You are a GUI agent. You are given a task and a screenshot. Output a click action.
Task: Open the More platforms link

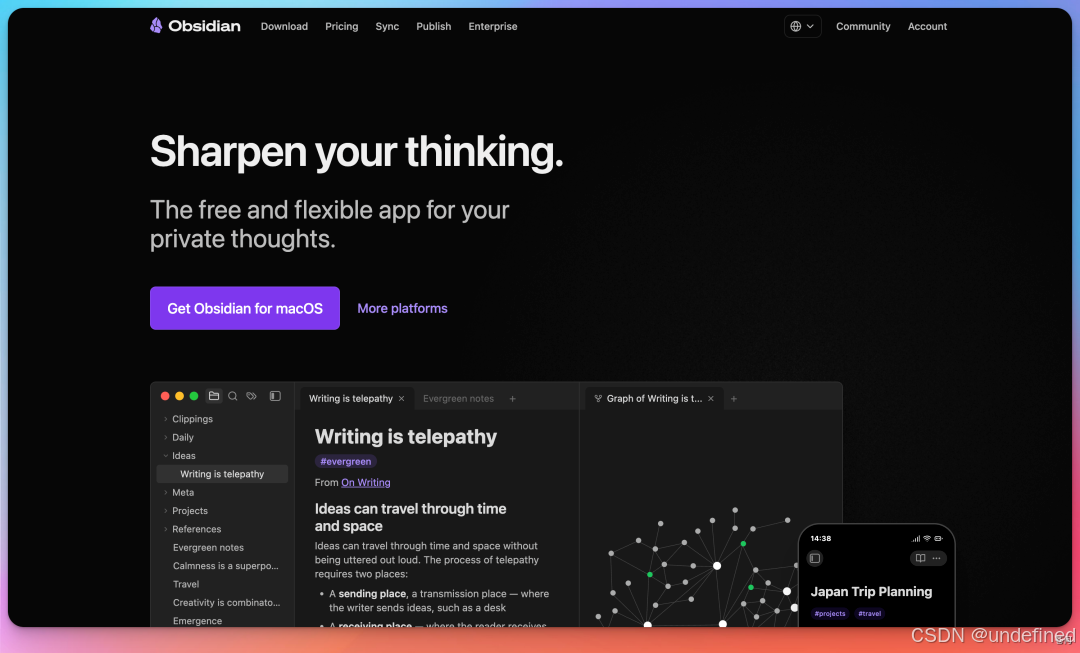[402, 308]
